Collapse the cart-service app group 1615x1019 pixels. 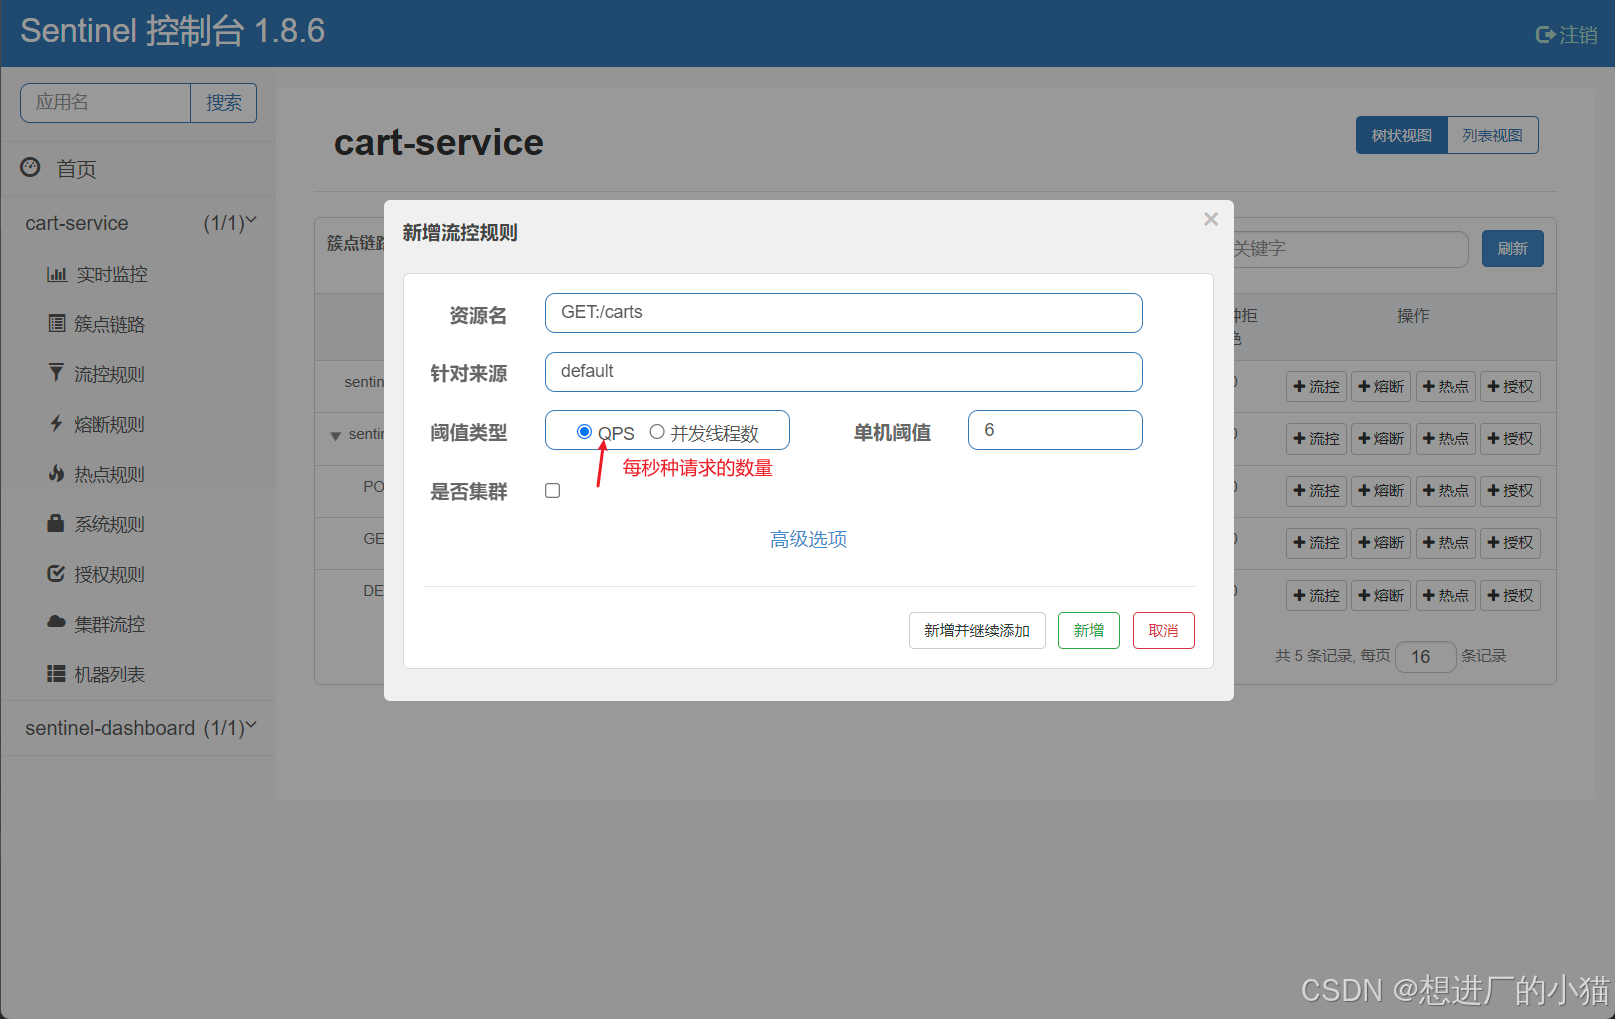point(140,223)
